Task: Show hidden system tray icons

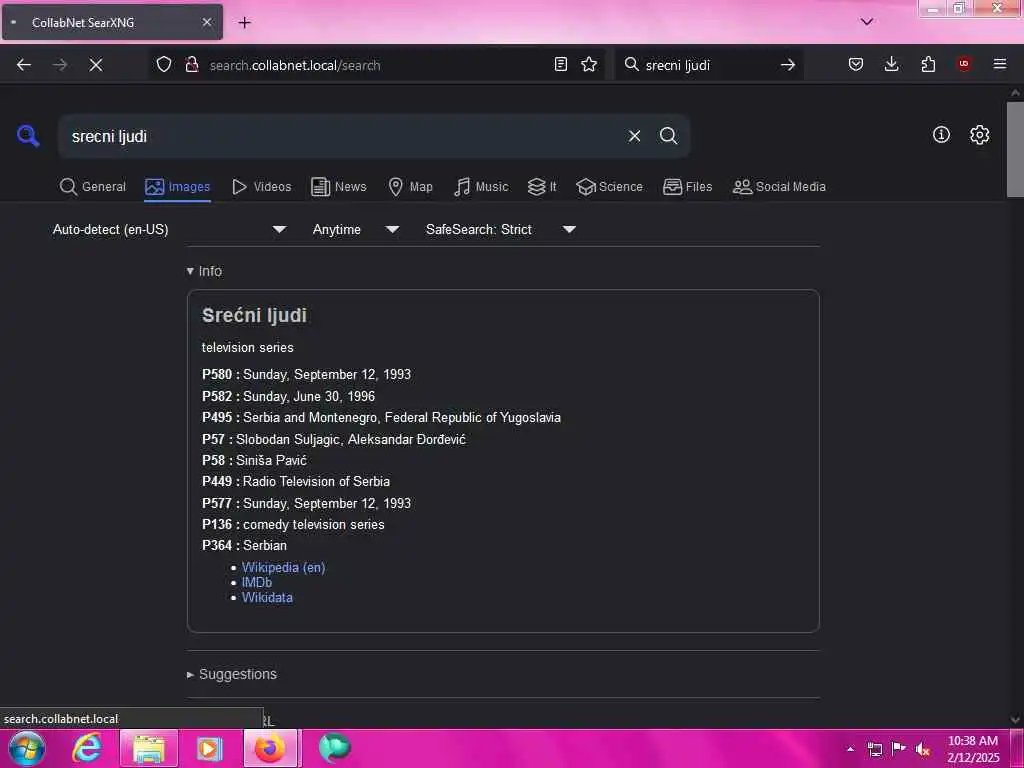Action: point(850,749)
